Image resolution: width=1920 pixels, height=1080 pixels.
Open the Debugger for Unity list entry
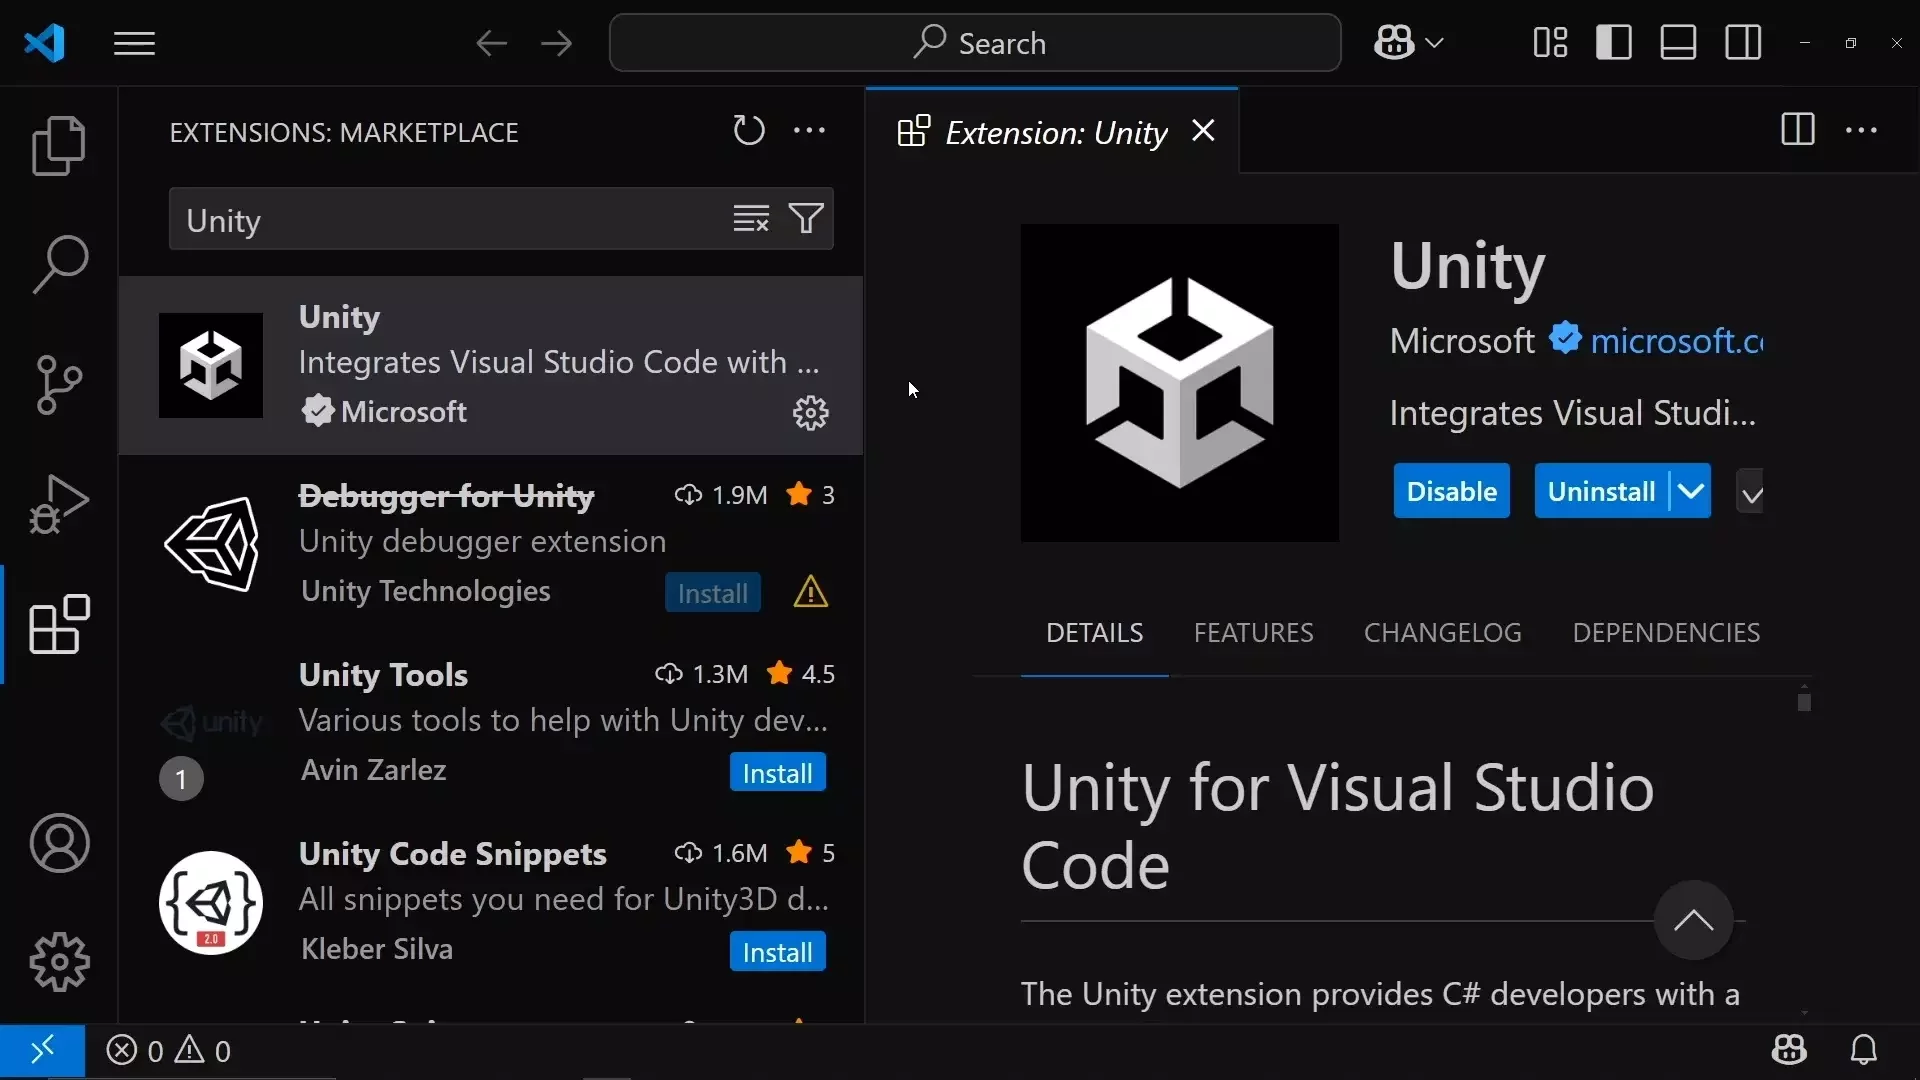[491, 545]
